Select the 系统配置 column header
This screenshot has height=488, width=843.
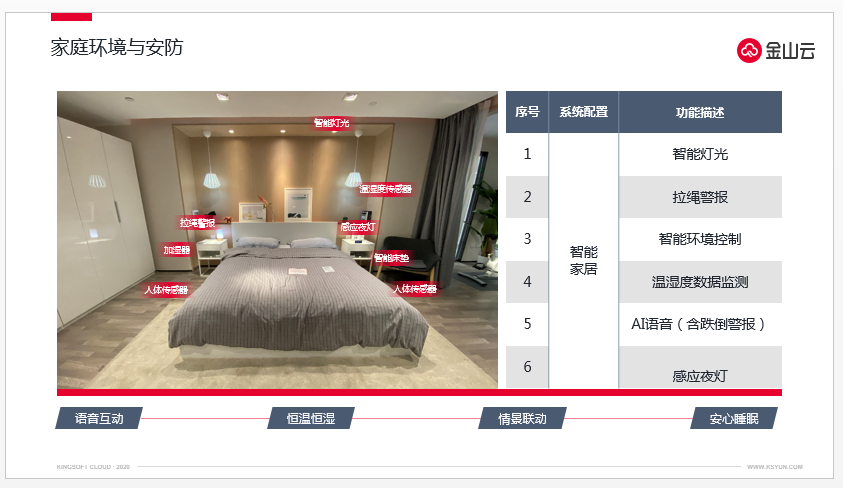point(583,112)
